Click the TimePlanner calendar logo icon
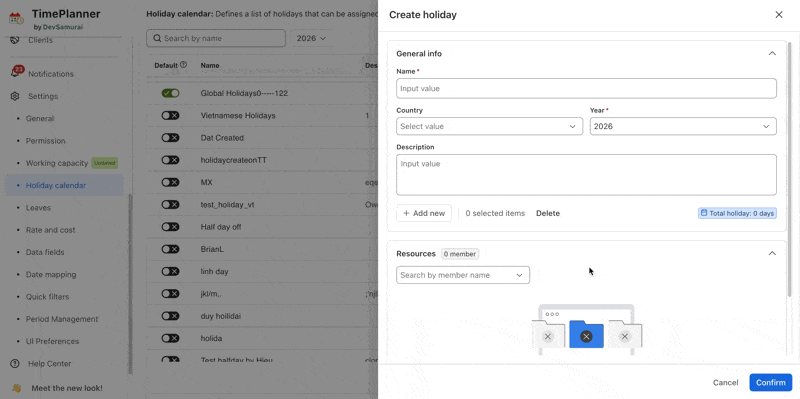 (16, 19)
